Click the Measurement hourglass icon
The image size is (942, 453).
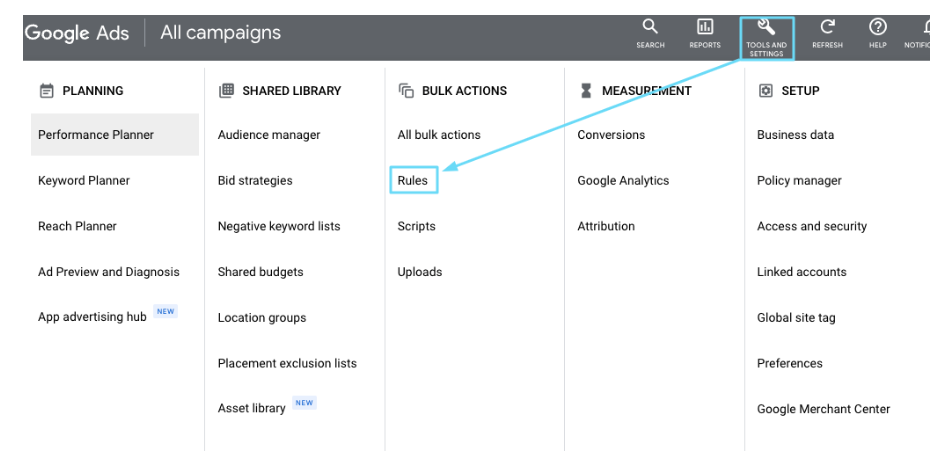click(x=586, y=91)
